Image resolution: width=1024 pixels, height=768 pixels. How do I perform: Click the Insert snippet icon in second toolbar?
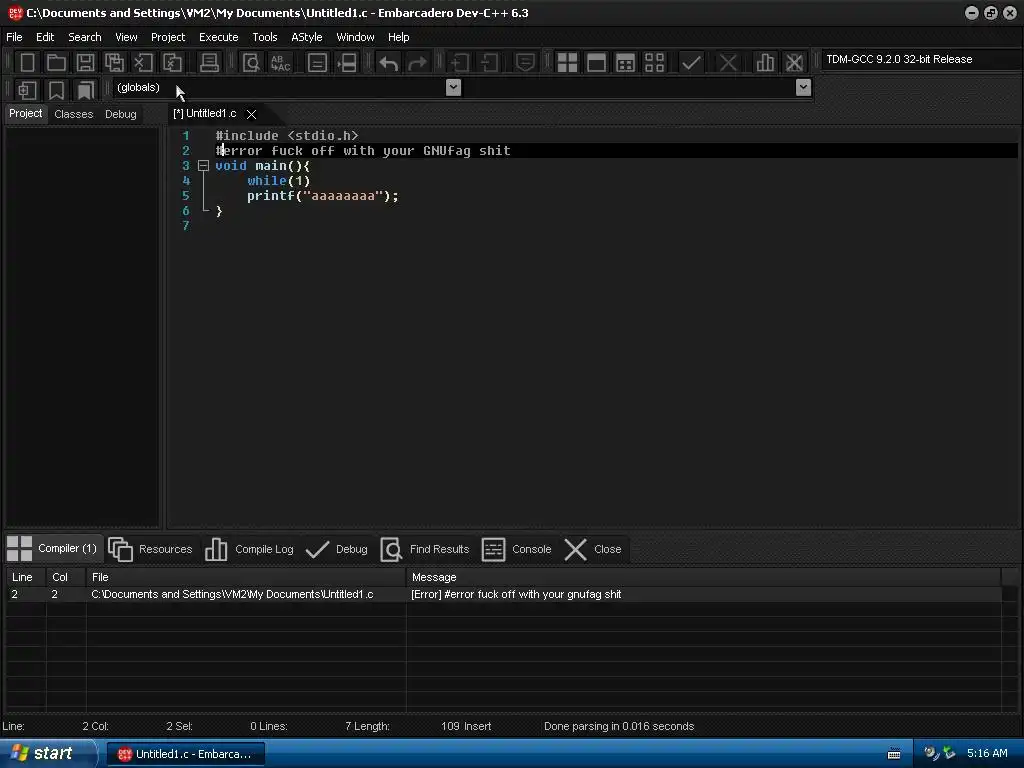(27, 89)
